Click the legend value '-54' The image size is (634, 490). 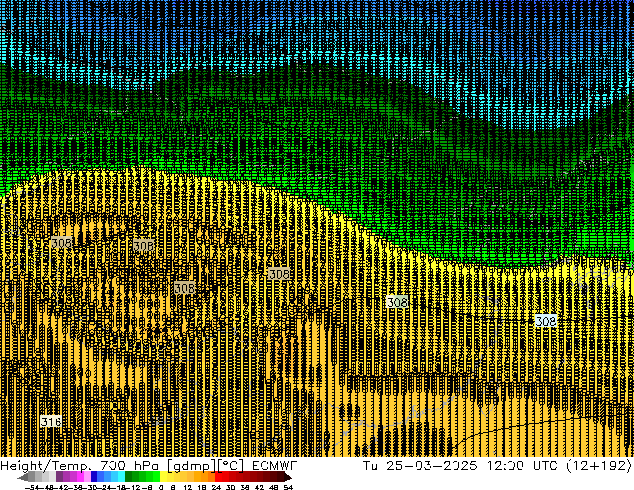click(x=32, y=488)
